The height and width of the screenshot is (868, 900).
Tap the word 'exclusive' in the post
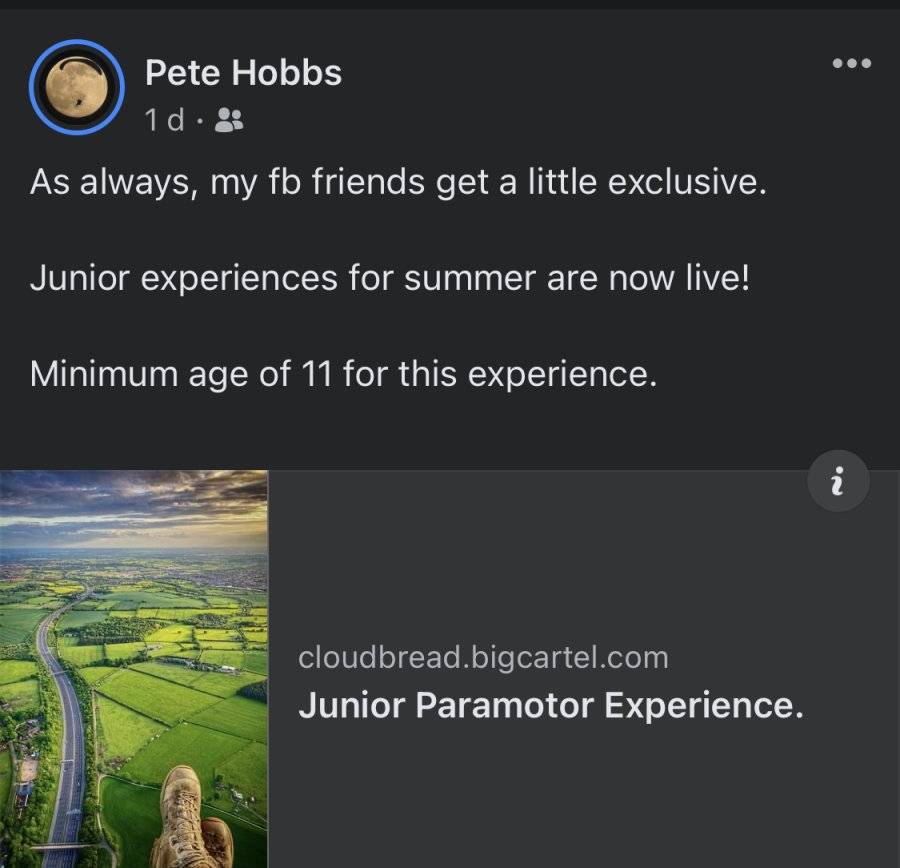686,182
